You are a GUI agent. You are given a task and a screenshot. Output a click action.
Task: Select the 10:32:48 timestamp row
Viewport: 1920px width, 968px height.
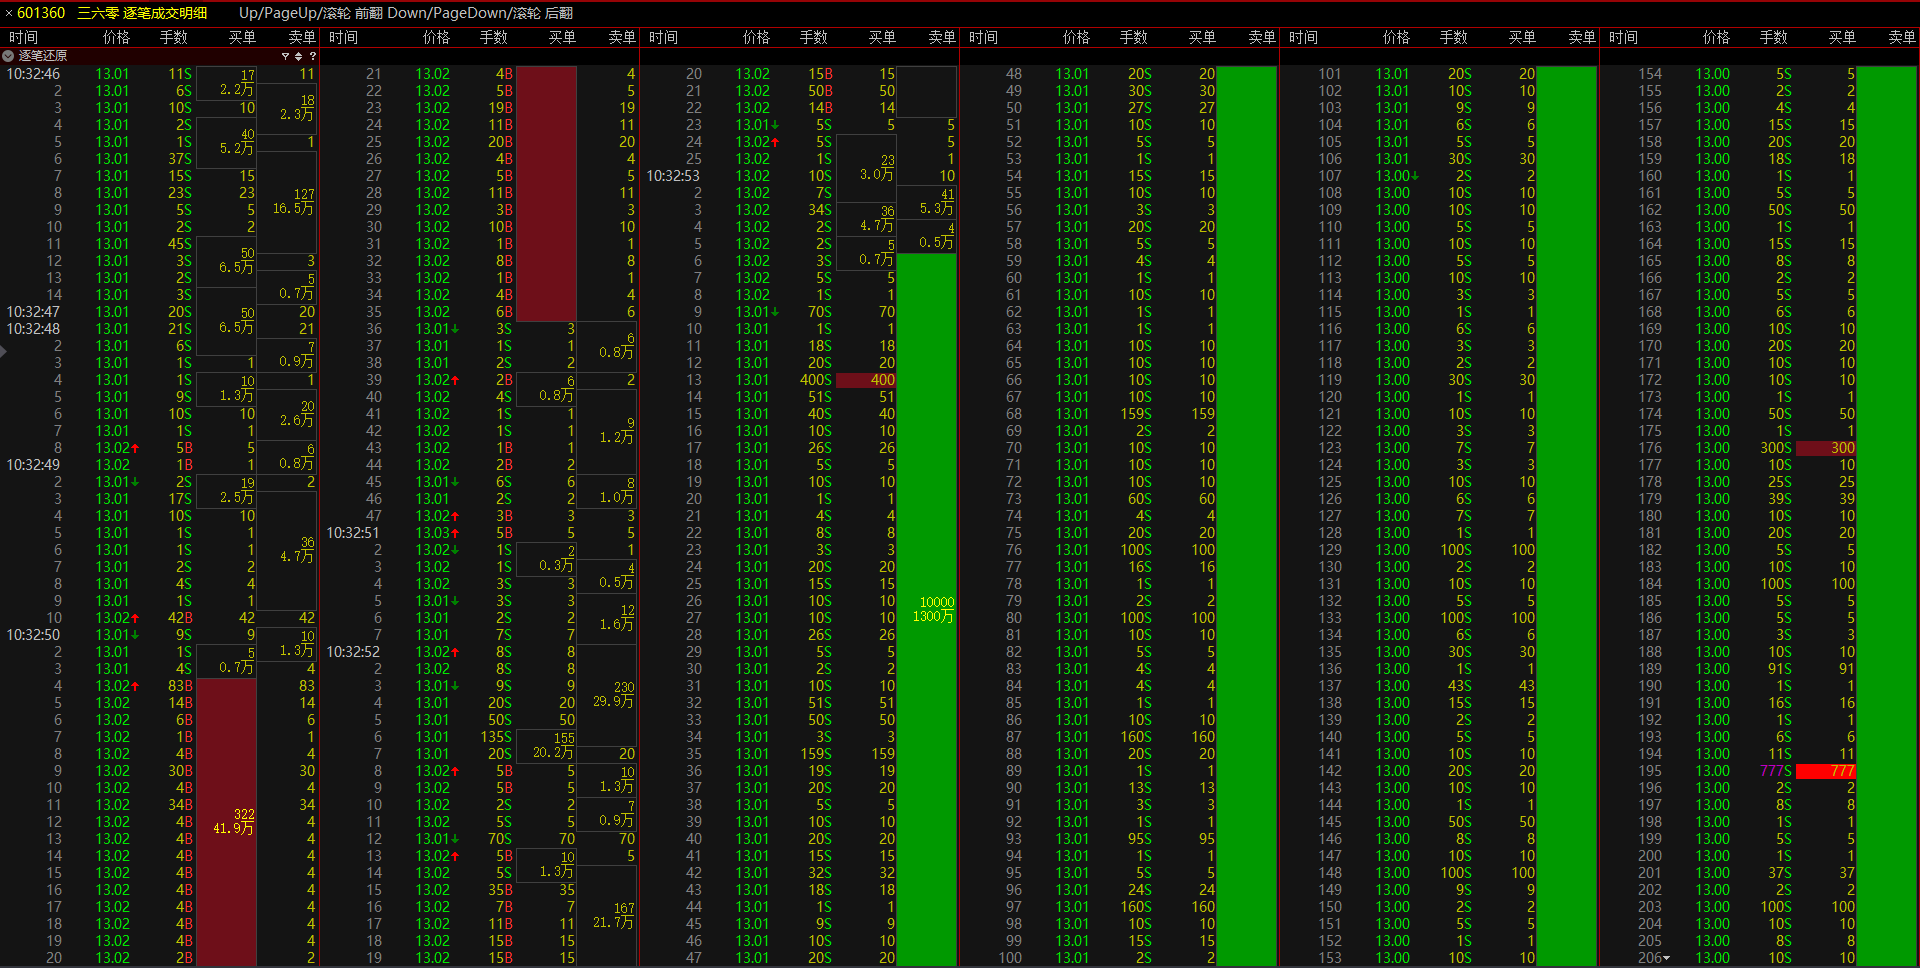(160, 329)
